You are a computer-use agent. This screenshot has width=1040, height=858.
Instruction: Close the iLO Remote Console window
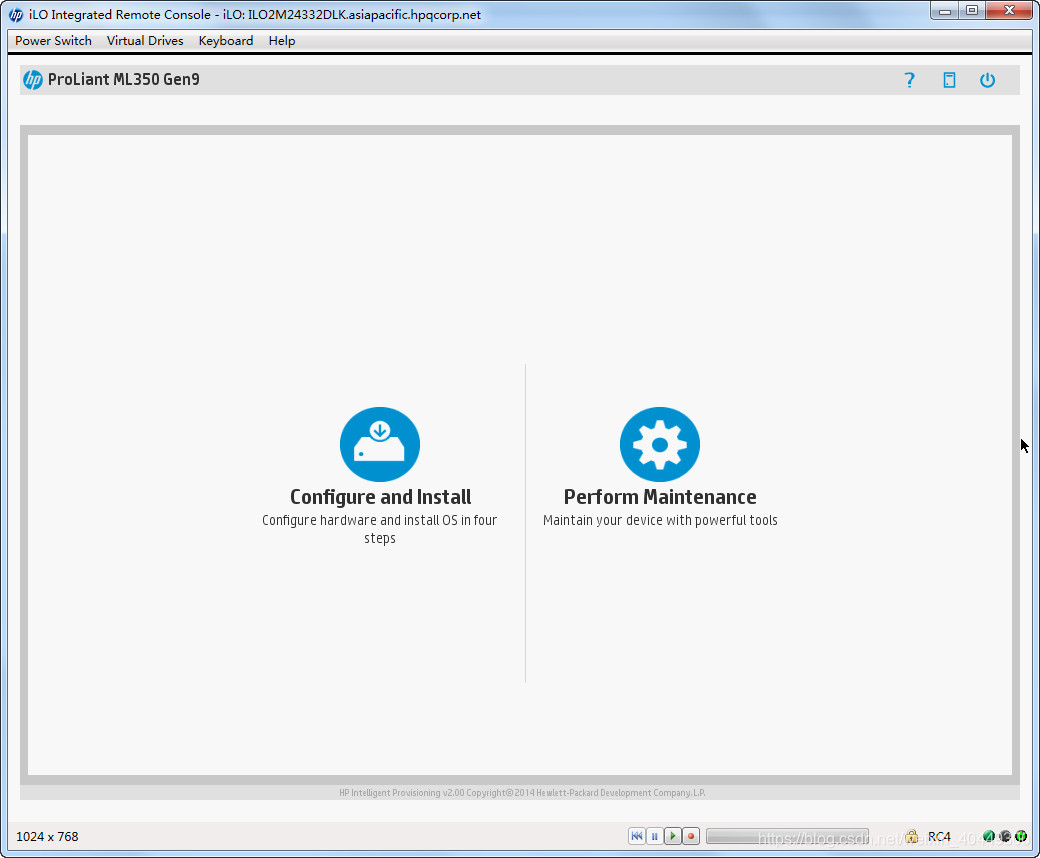(x=1010, y=11)
